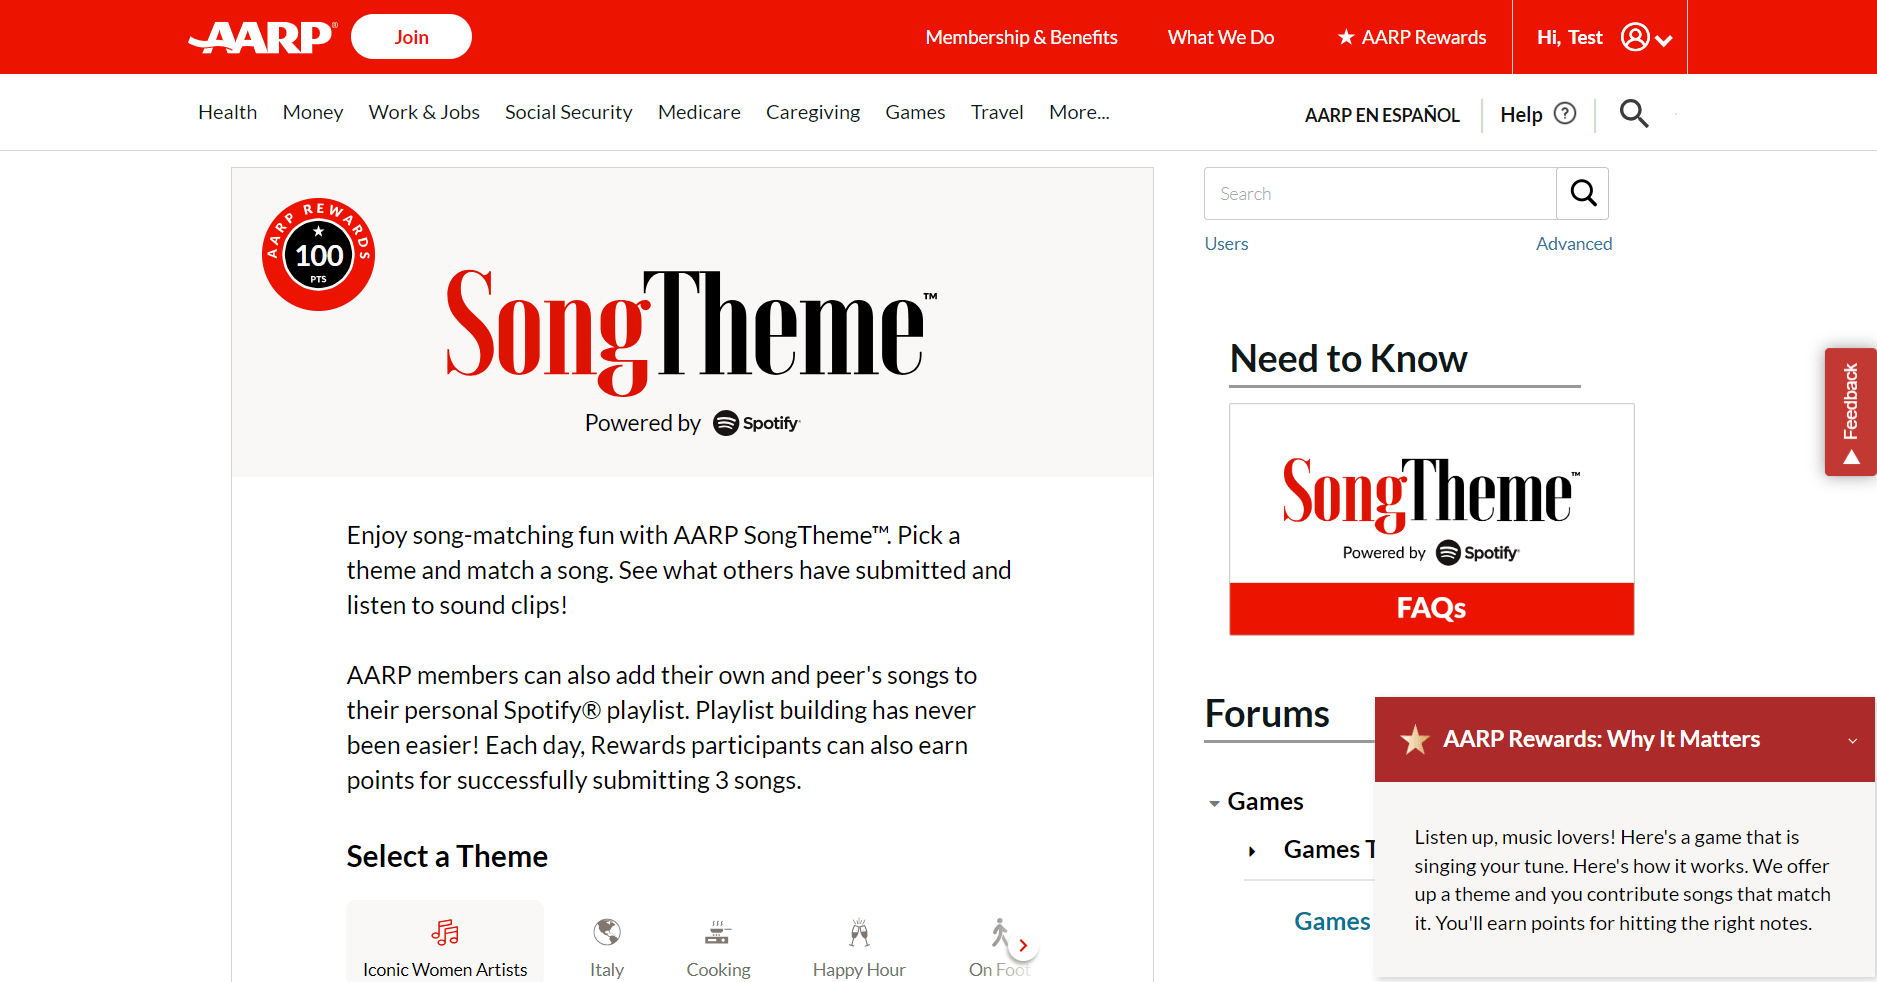Open the Medicare section
The width and height of the screenshot is (1877, 982).
(699, 112)
